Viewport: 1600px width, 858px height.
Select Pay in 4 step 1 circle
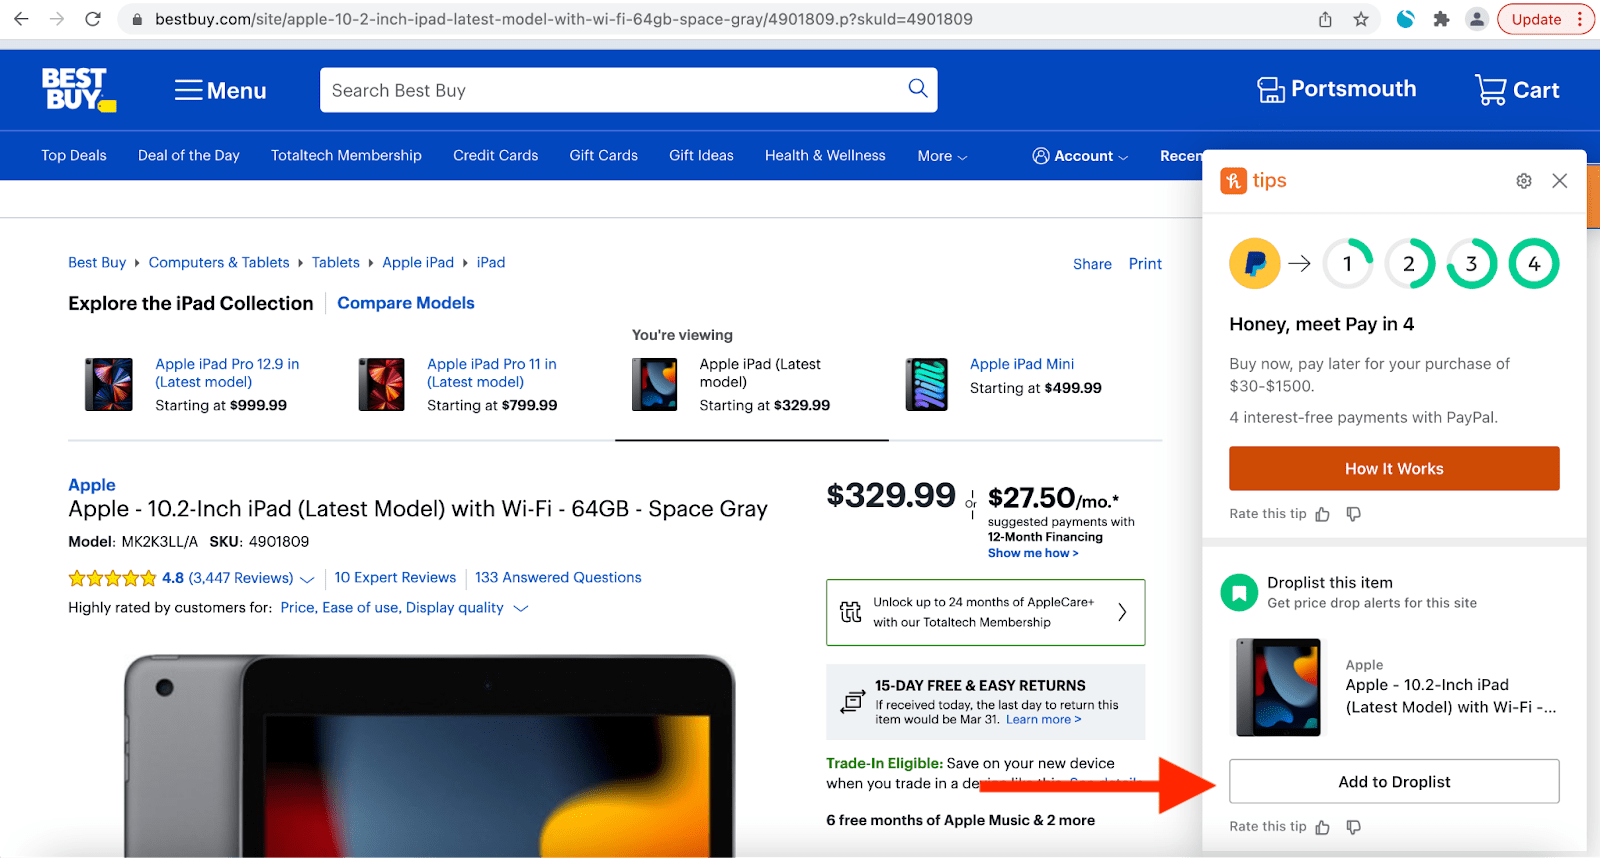(x=1348, y=264)
